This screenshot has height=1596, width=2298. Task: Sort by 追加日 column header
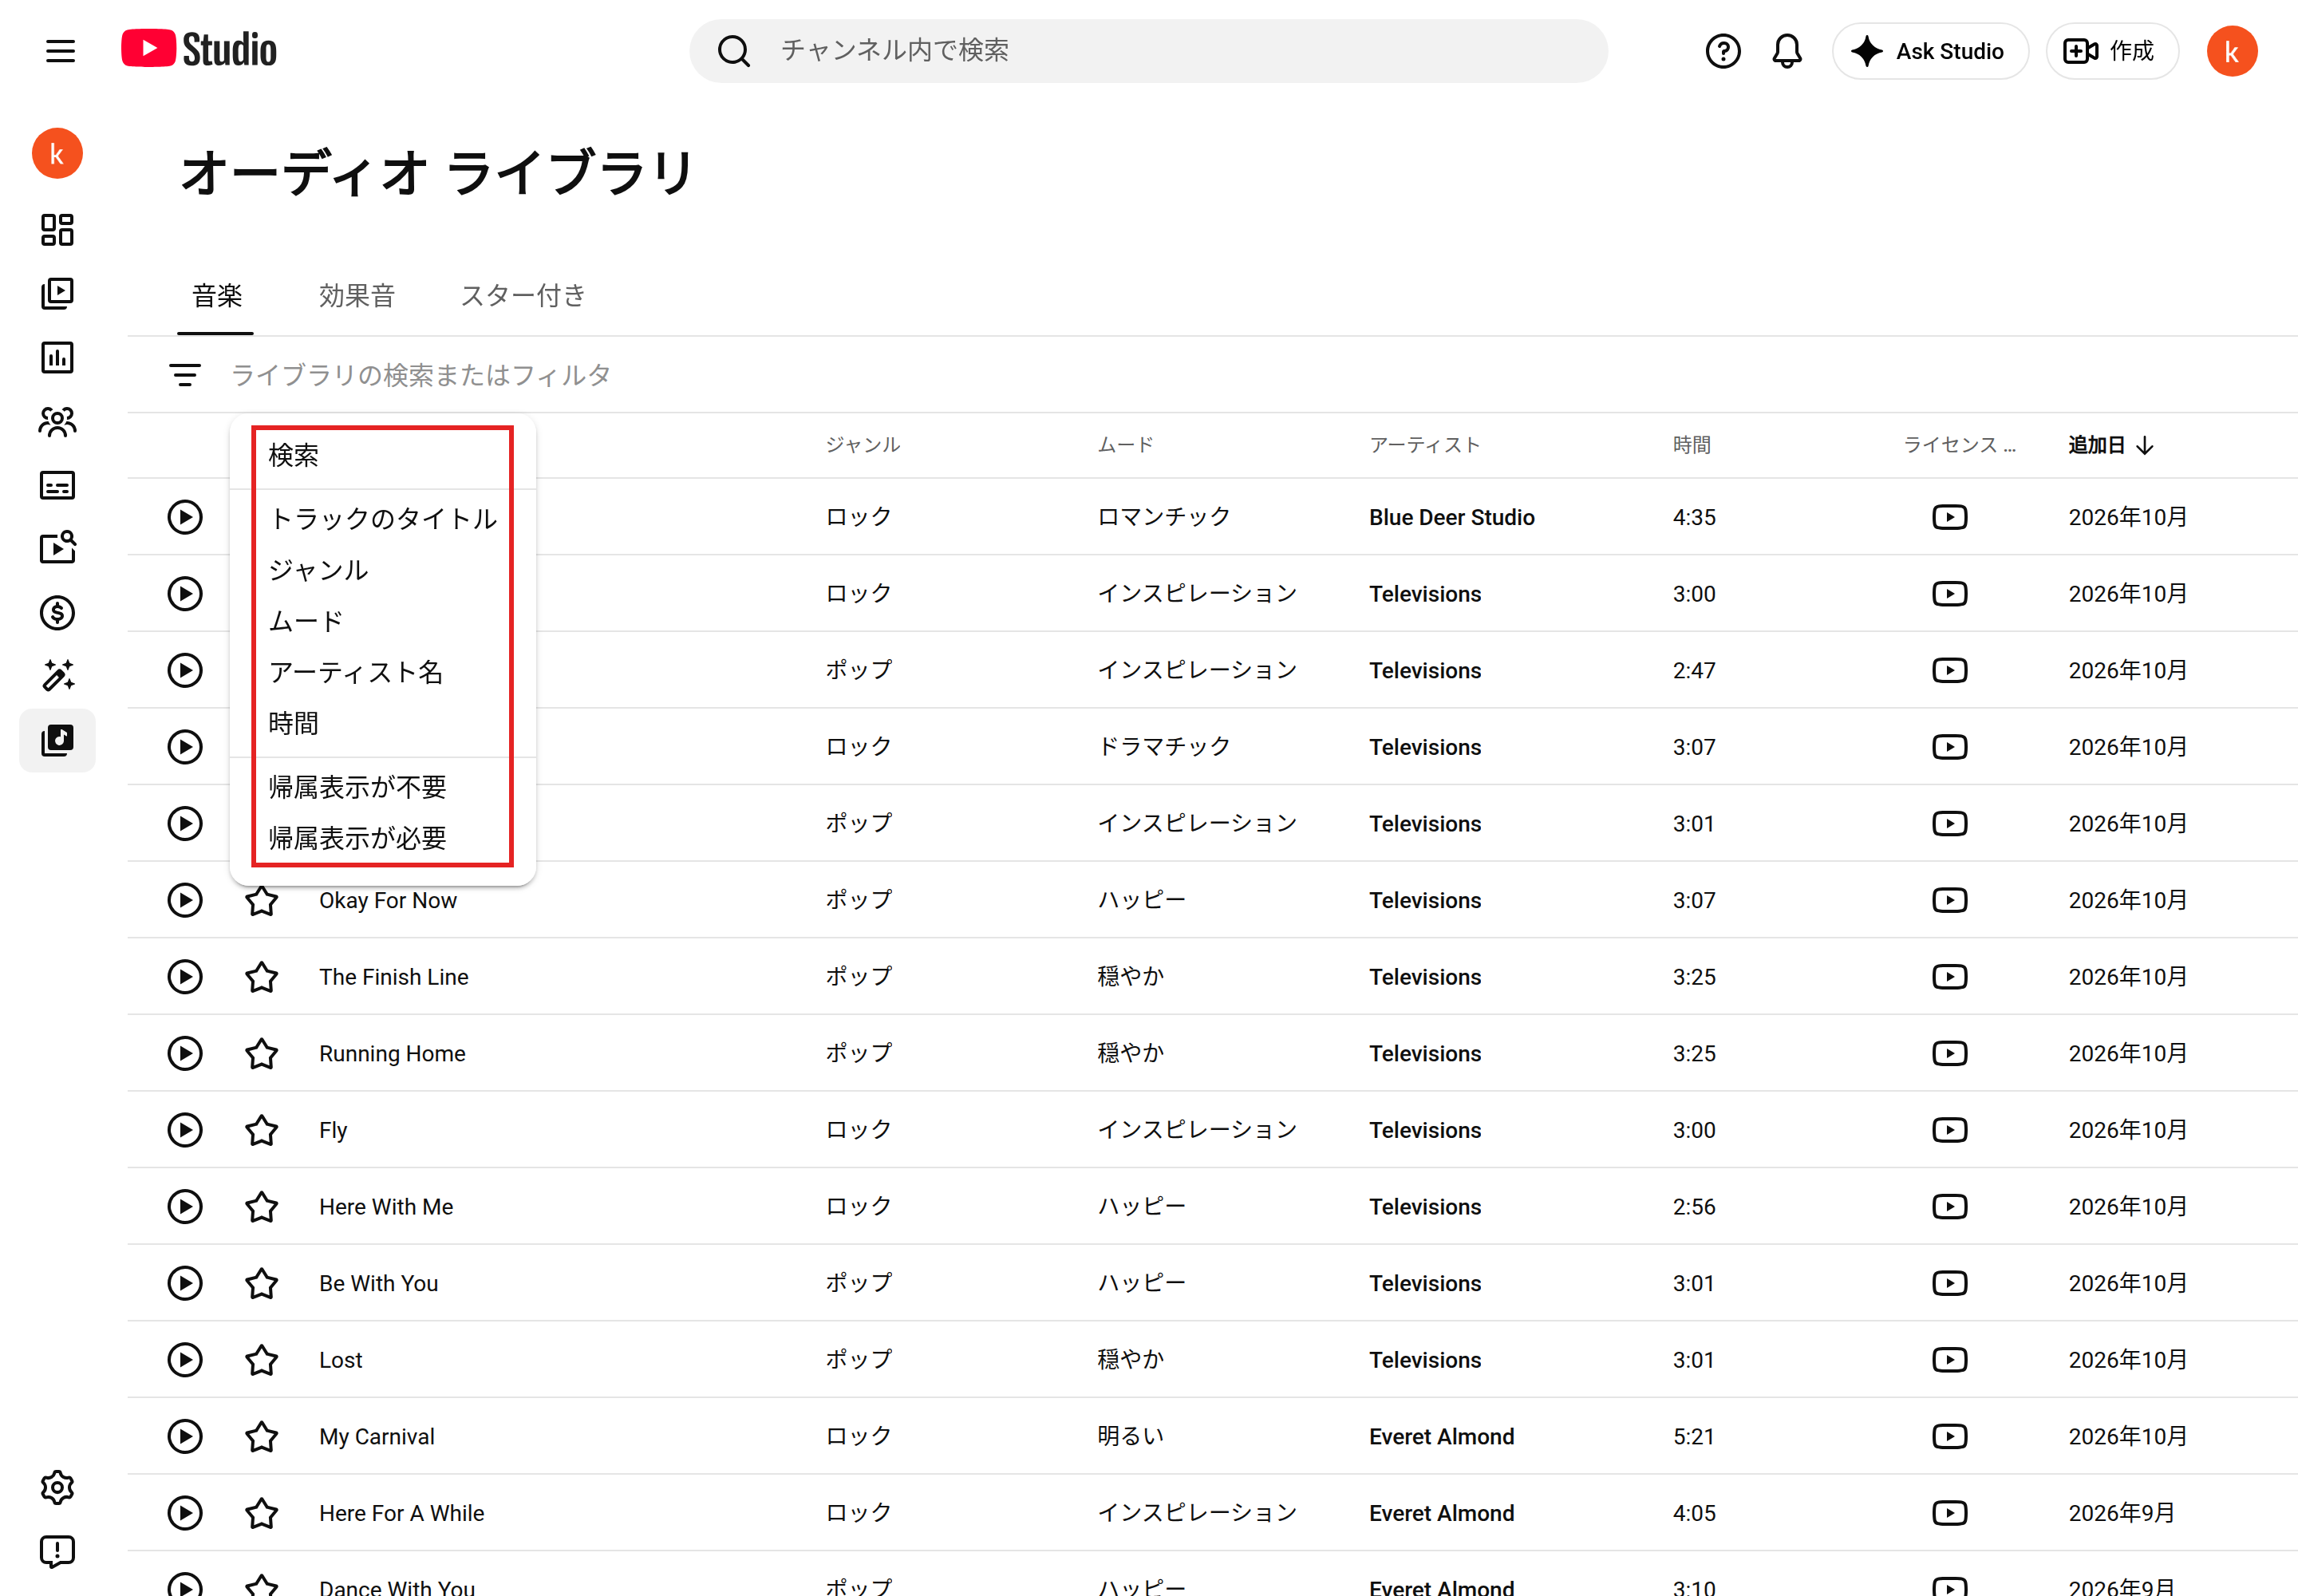(2110, 445)
